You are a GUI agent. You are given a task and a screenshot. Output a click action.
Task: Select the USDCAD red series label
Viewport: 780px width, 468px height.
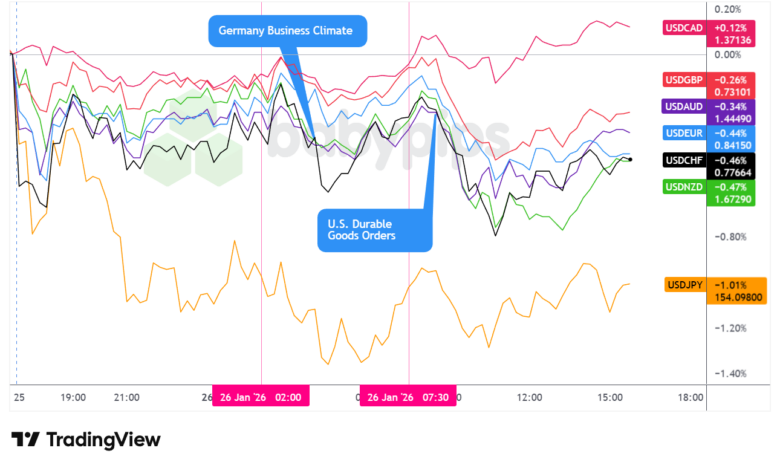[684, 26]
